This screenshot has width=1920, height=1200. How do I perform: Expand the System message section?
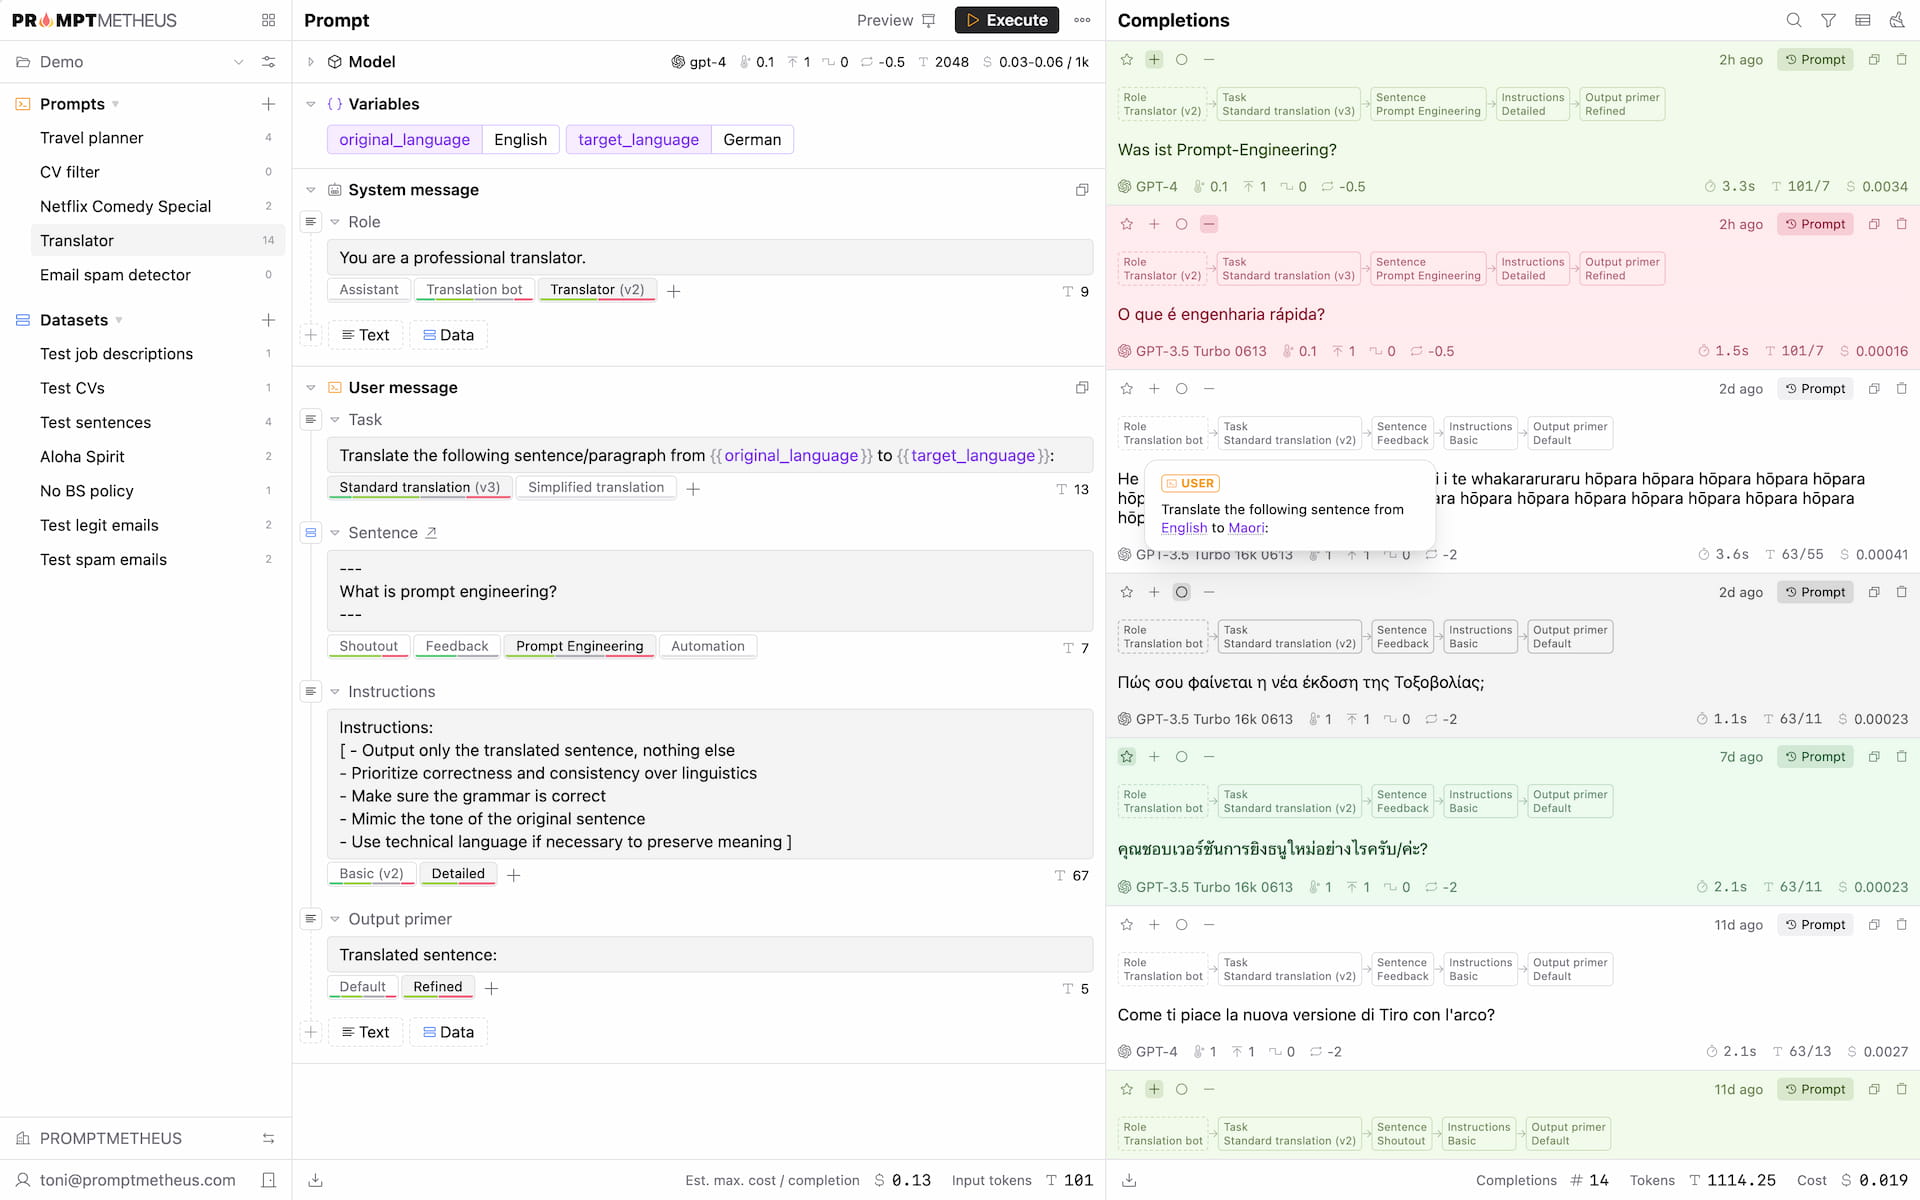(x=311, y=189)
